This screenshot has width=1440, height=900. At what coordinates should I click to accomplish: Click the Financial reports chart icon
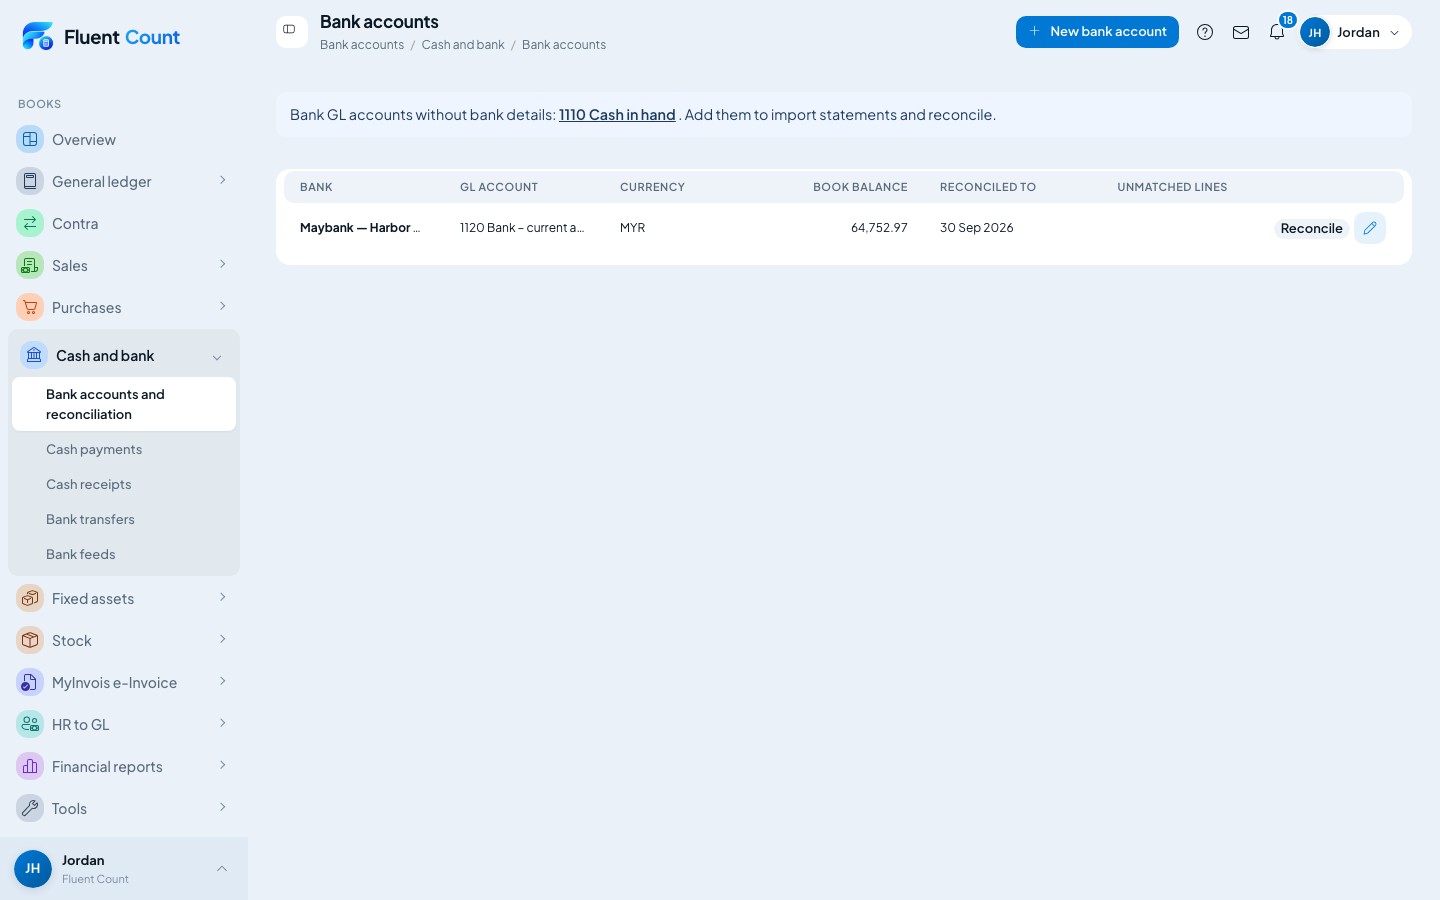30,766
